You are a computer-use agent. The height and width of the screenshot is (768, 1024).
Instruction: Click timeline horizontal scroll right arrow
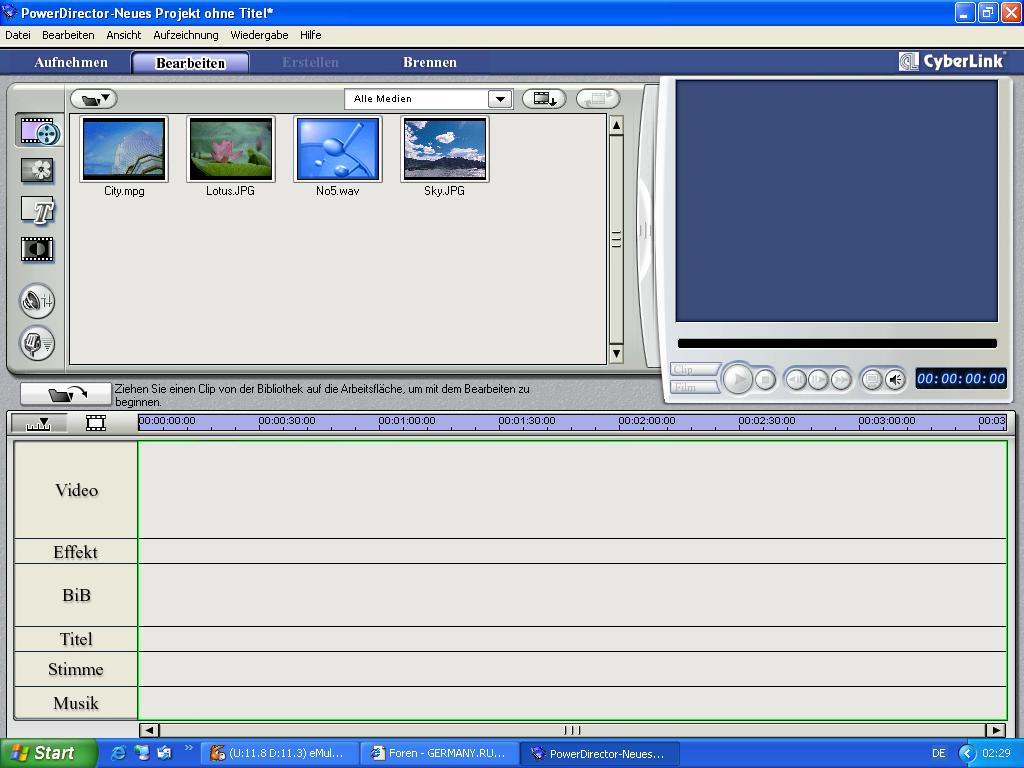[996, 730]
